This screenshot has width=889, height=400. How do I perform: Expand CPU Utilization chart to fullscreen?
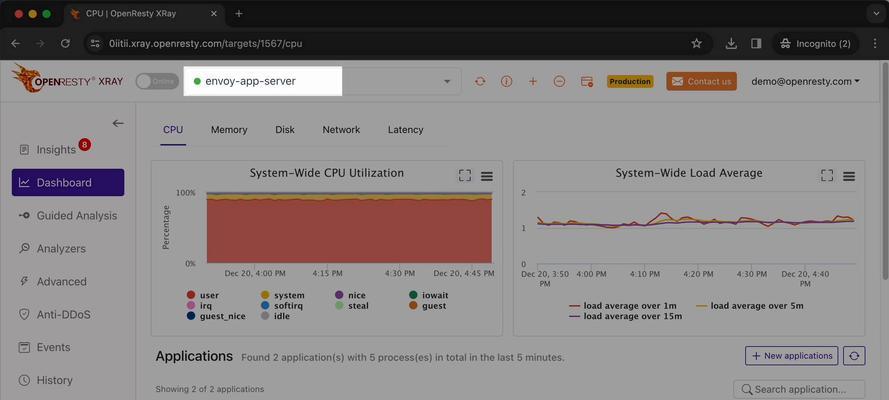[465, 176]
